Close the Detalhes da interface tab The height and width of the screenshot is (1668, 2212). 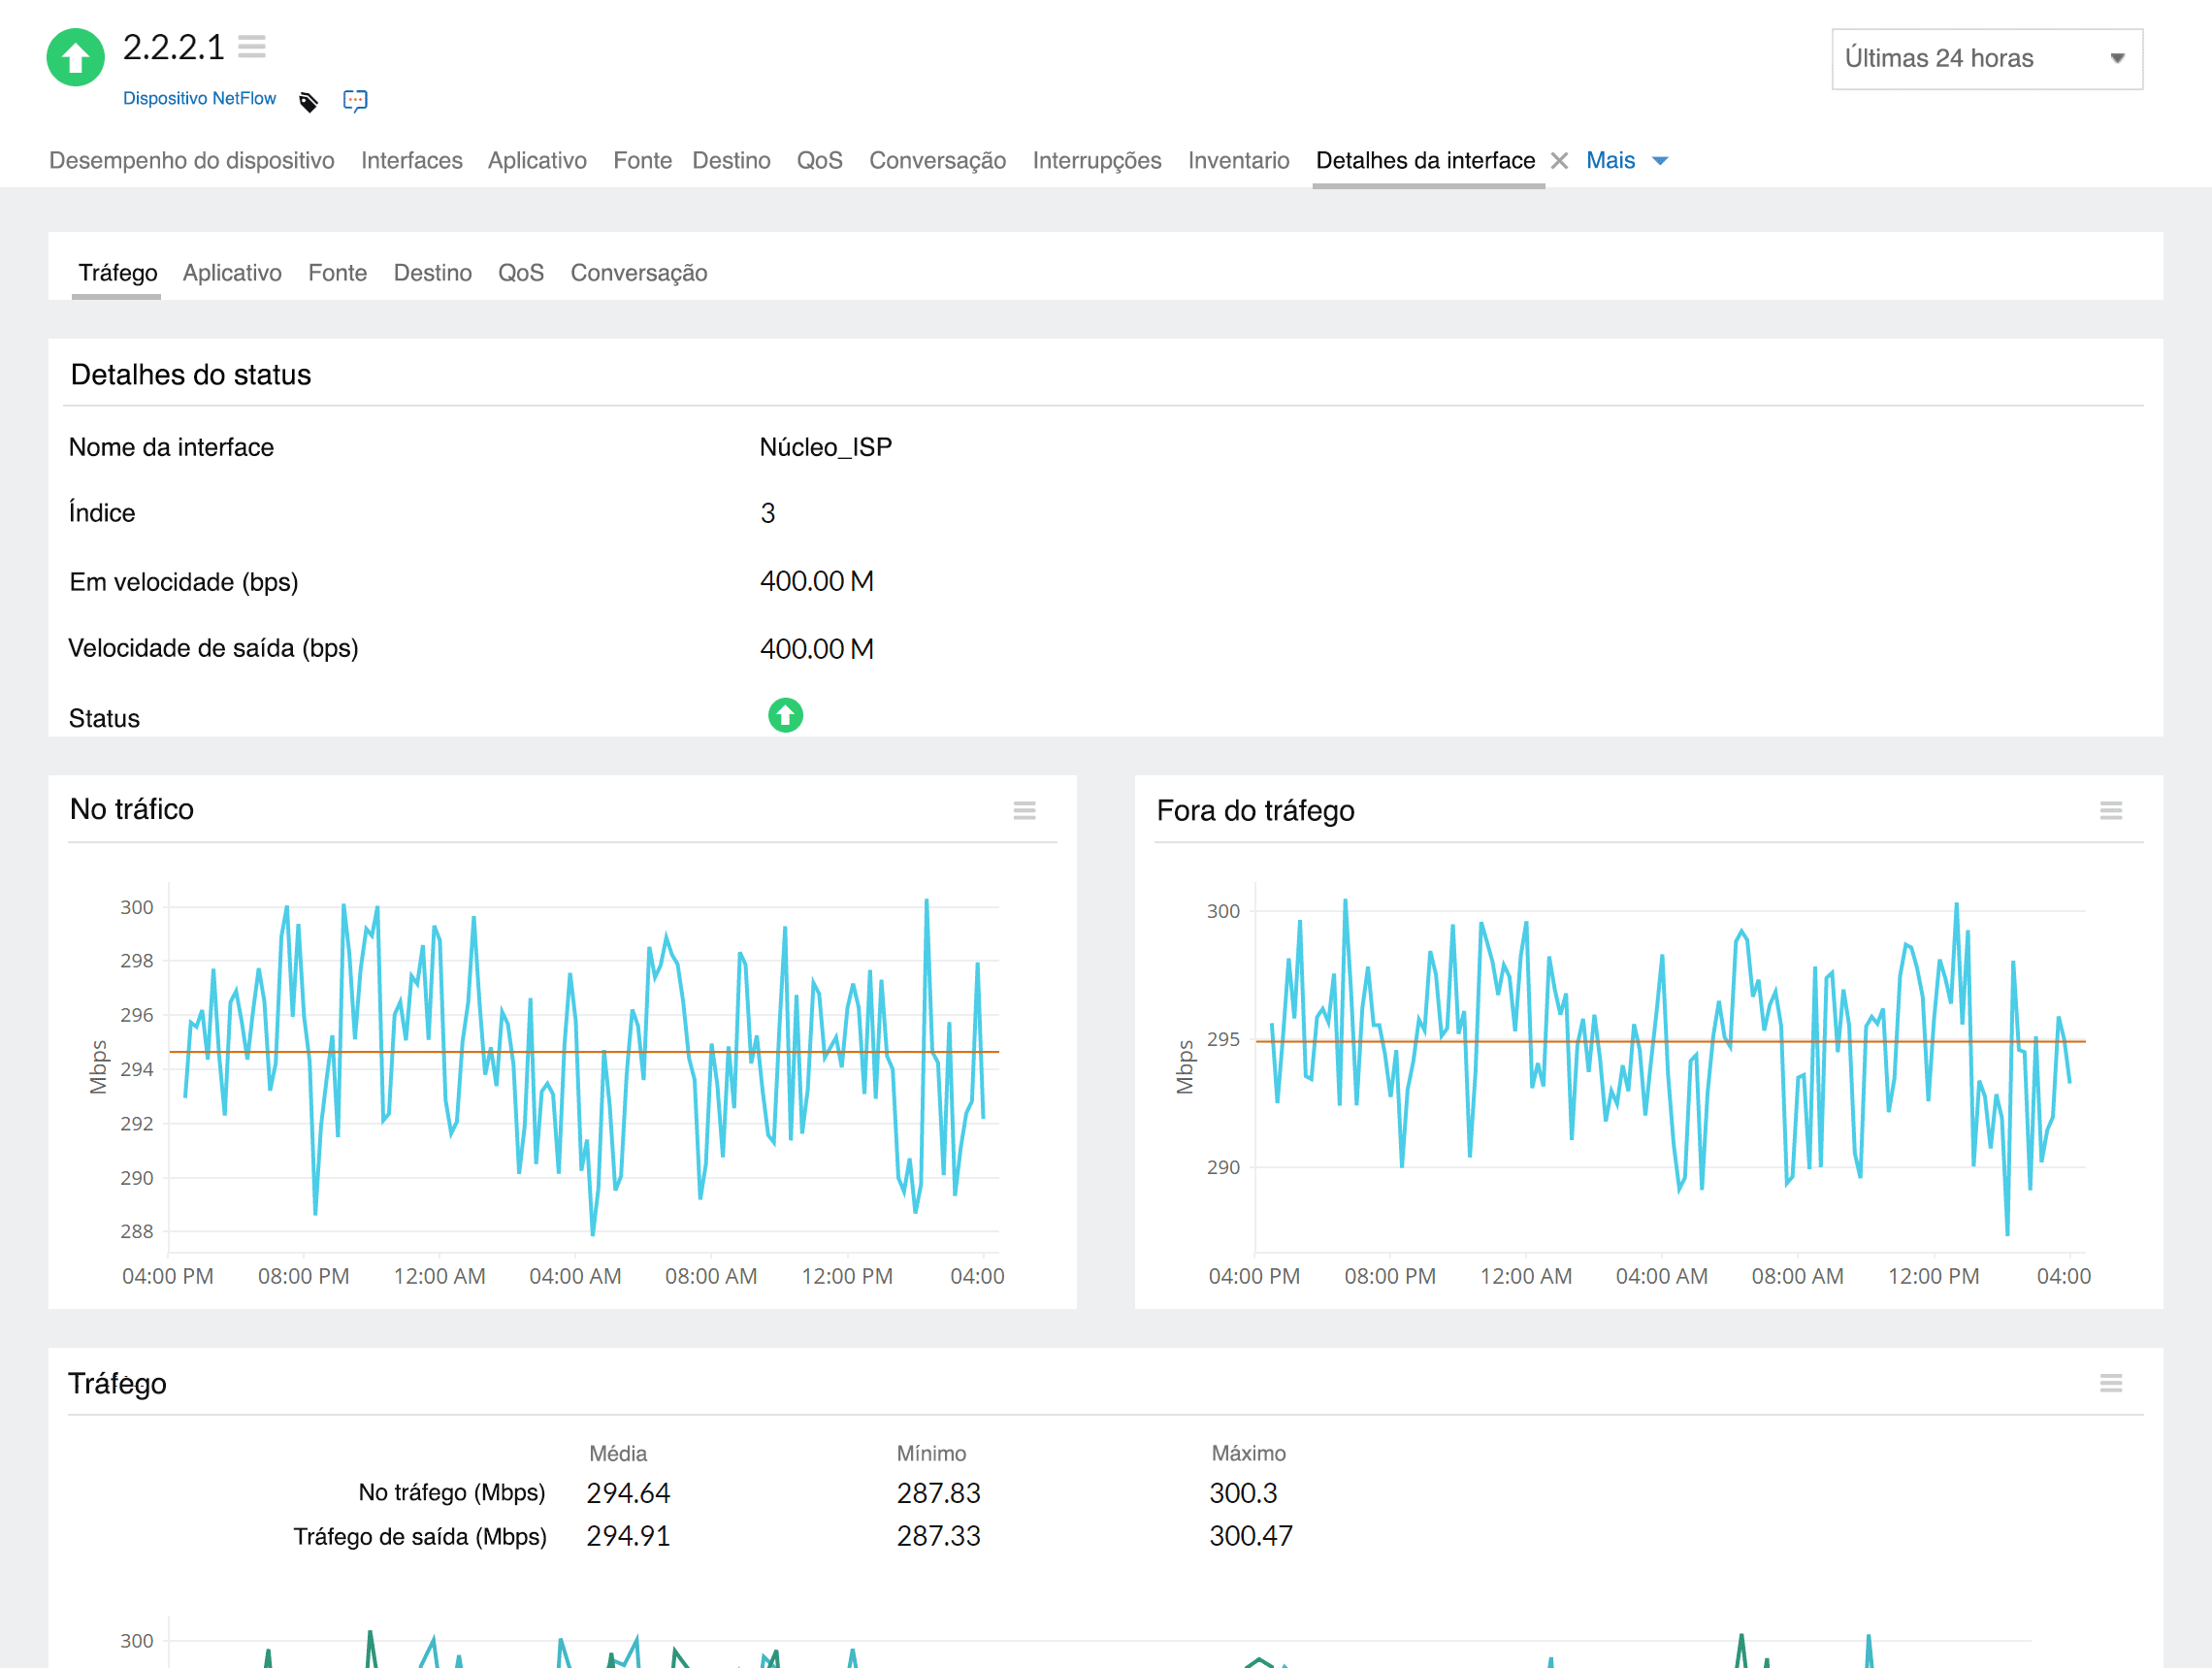coord(1559,160)
